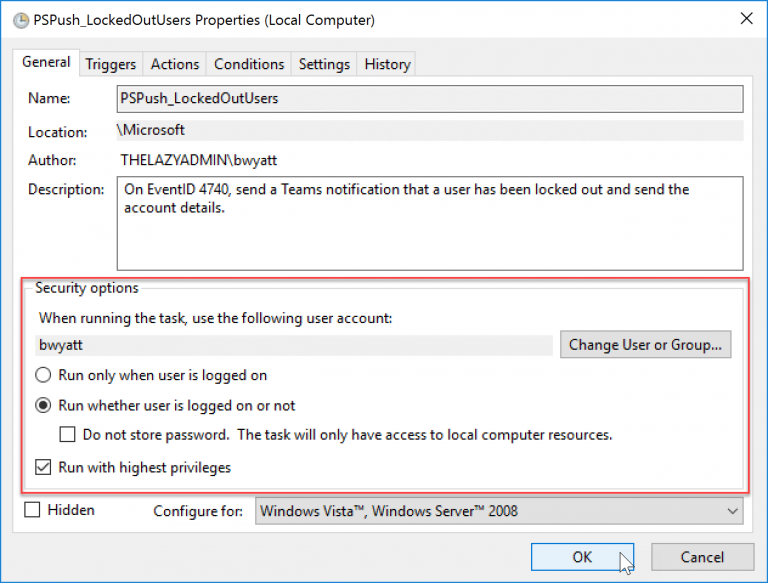Click Change User or Group button
This screenshot has height=583, width=768.
(x=646, y=344)
